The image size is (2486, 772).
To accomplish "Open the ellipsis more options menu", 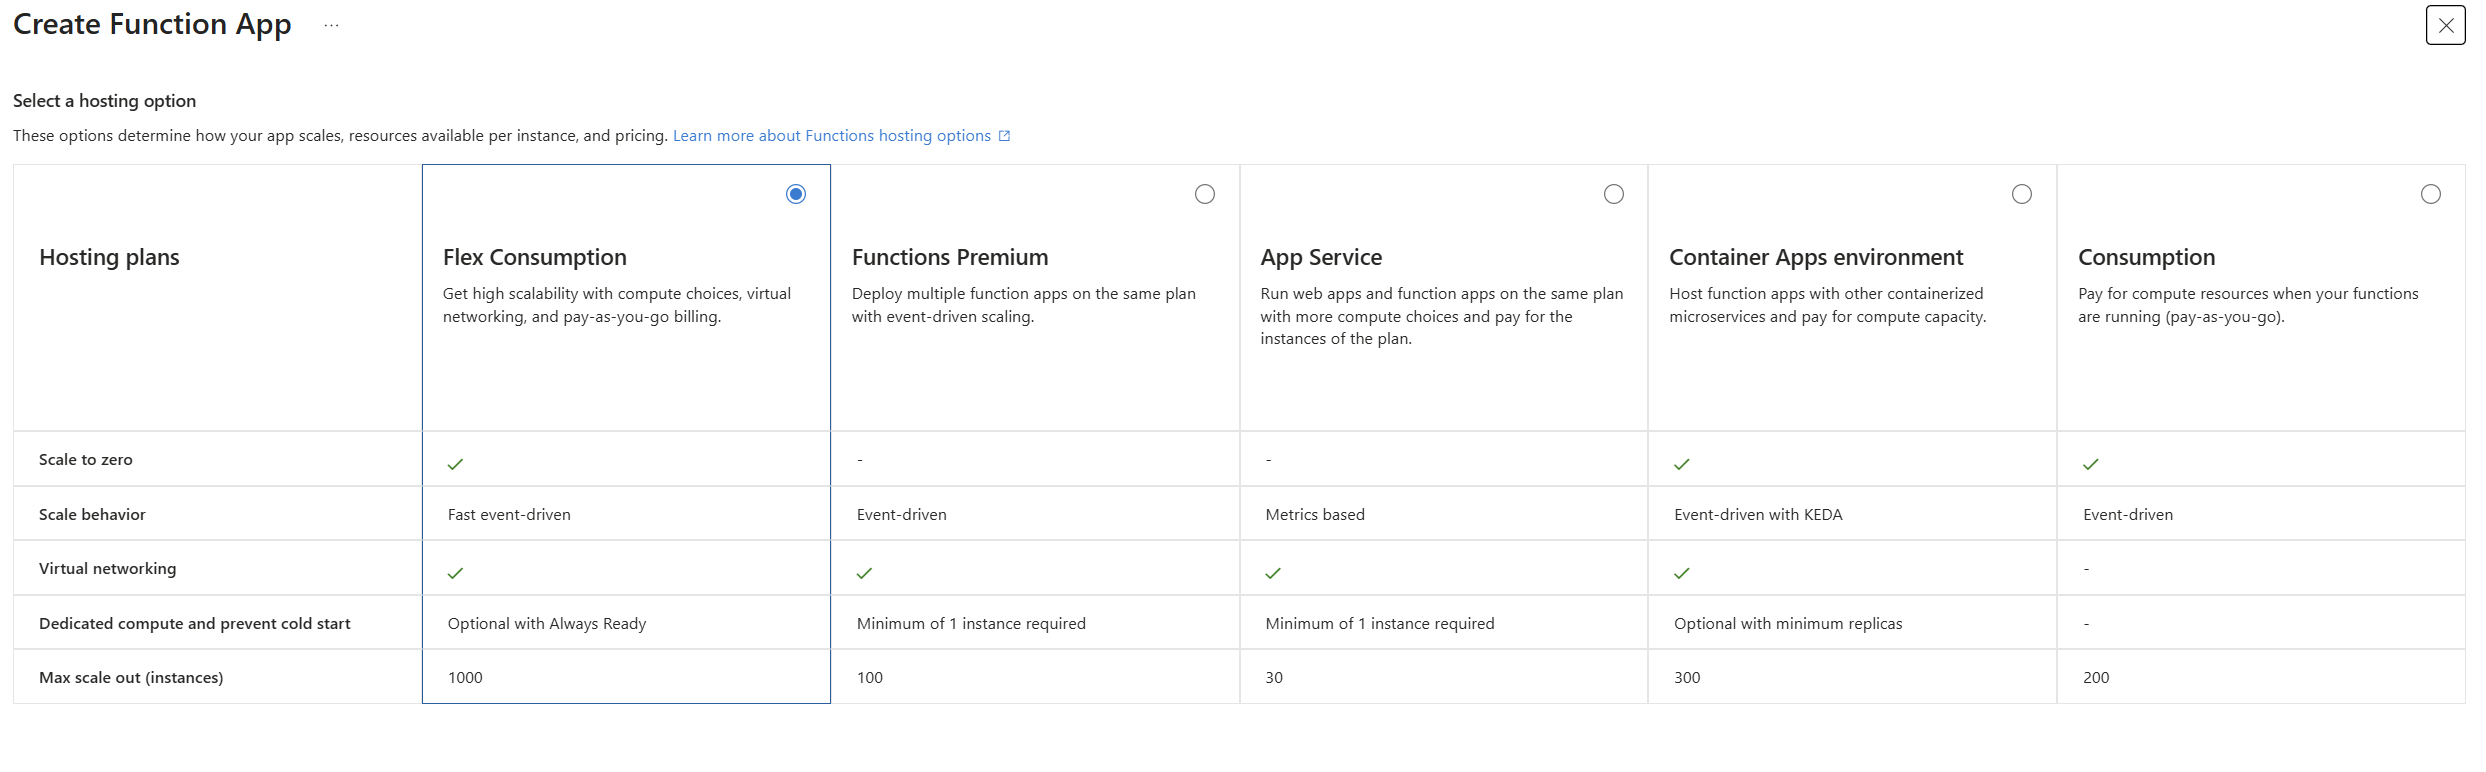I will click(x=332, y=25).
